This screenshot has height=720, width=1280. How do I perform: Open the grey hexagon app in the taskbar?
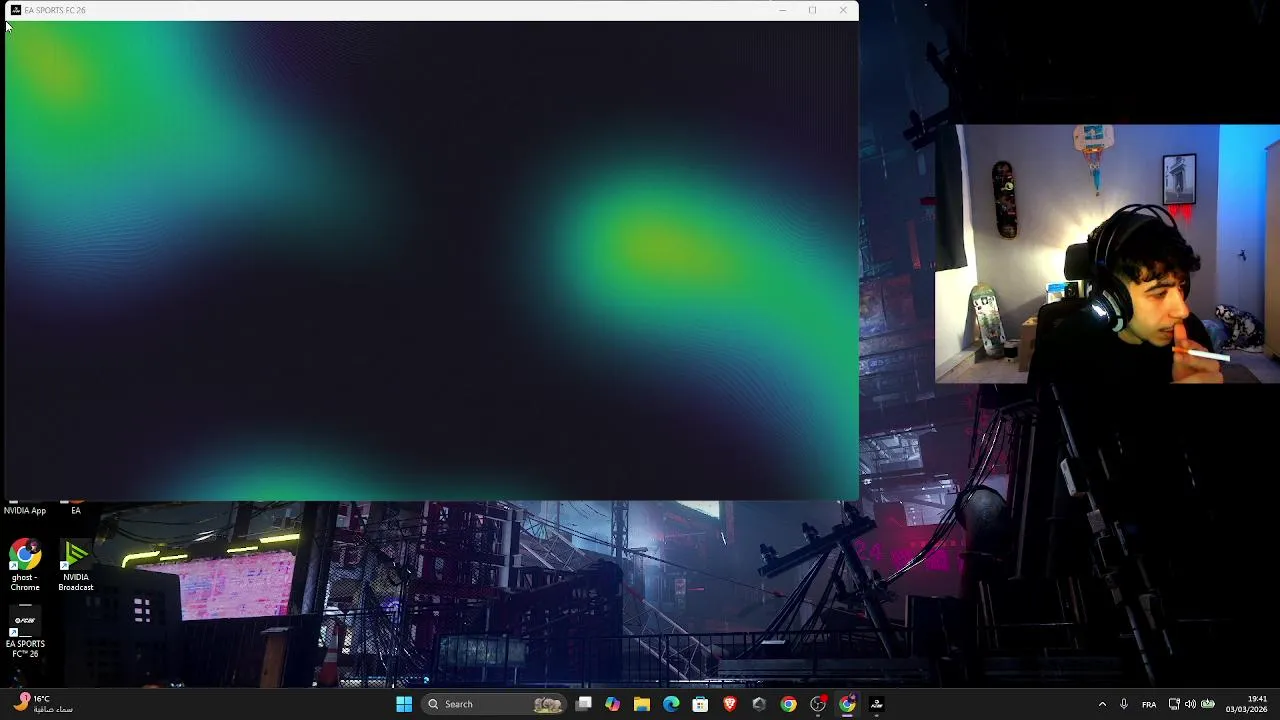[x=759, y=704]
